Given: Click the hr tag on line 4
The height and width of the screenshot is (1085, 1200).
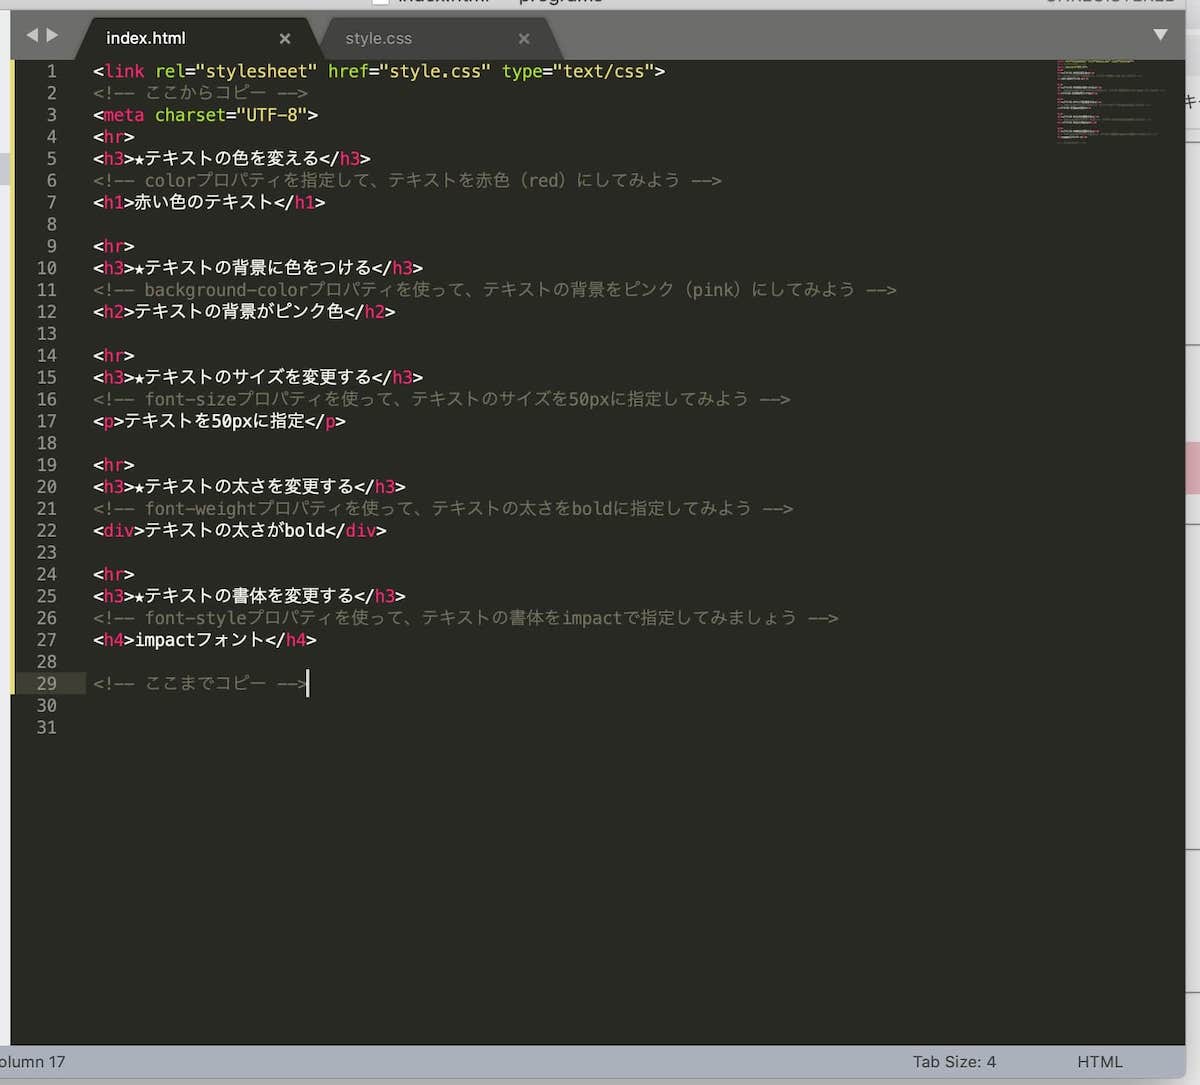Looking at the screenshot, I should (x=113, y=137).
